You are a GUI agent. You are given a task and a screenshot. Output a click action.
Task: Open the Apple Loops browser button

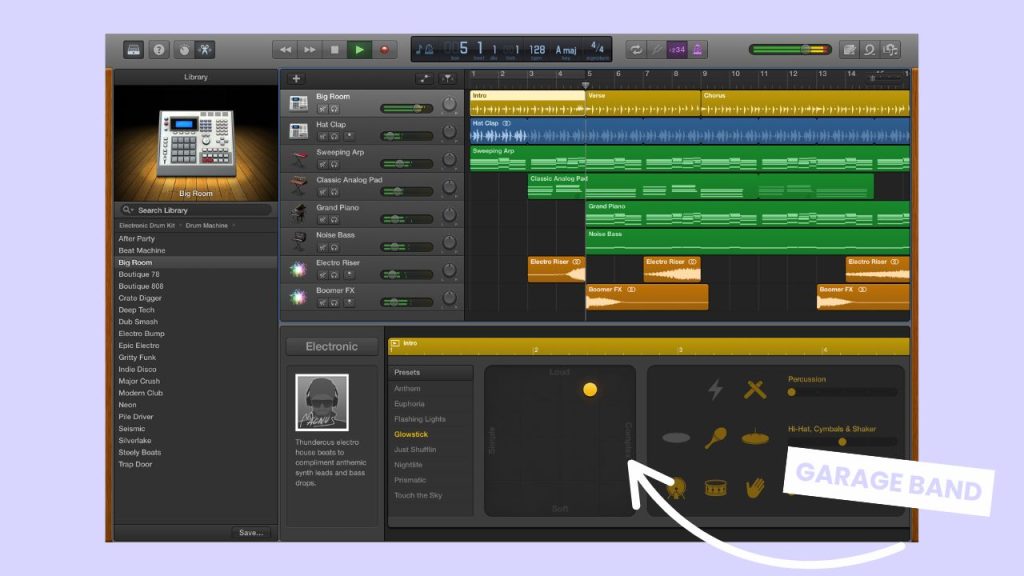(x=869, y=50)
